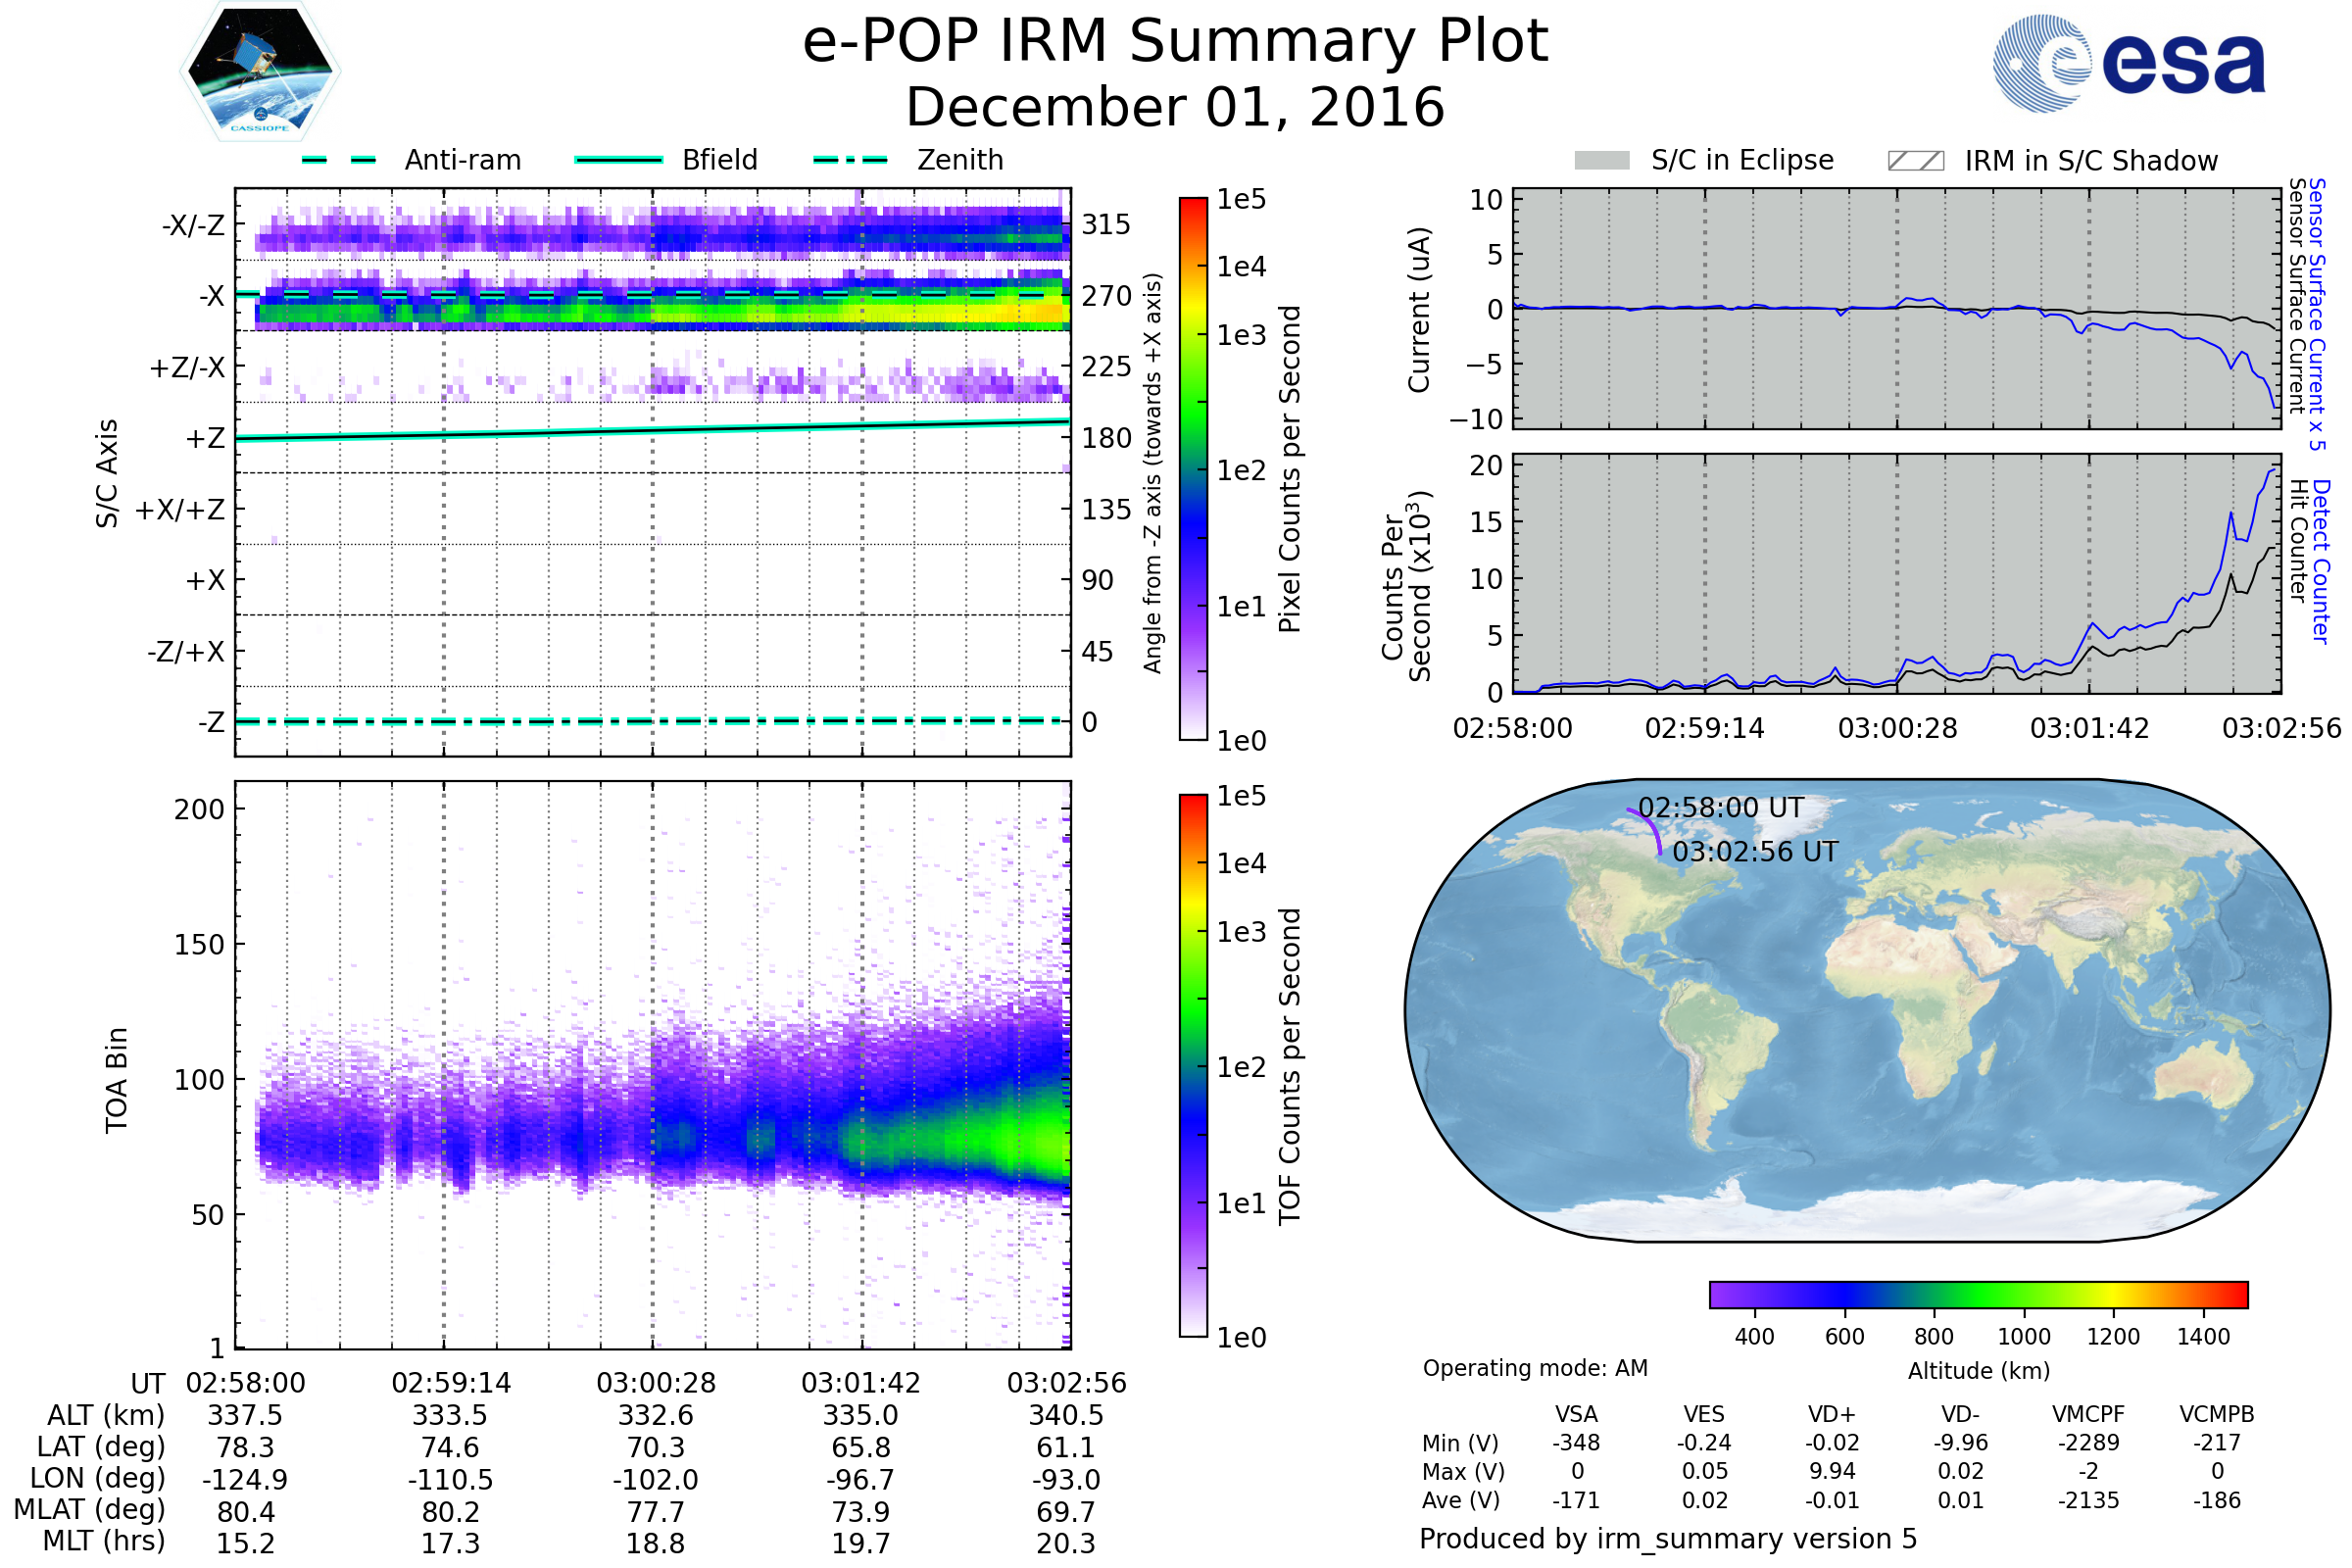
Task: Click the Sensor Surface Current x 5 label
Action: pyautogui.click(x=2317, y=314)
